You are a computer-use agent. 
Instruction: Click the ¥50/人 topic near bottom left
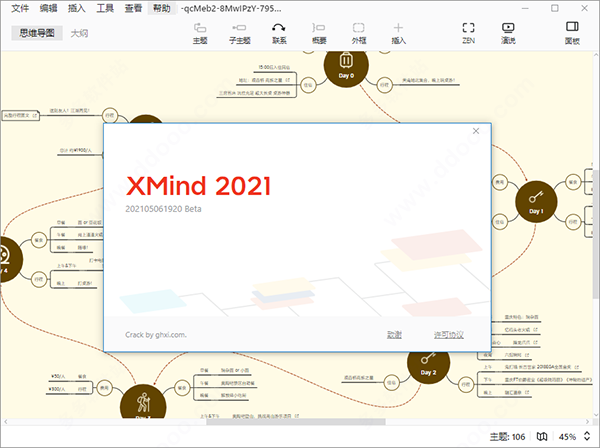tap(57, 376)
